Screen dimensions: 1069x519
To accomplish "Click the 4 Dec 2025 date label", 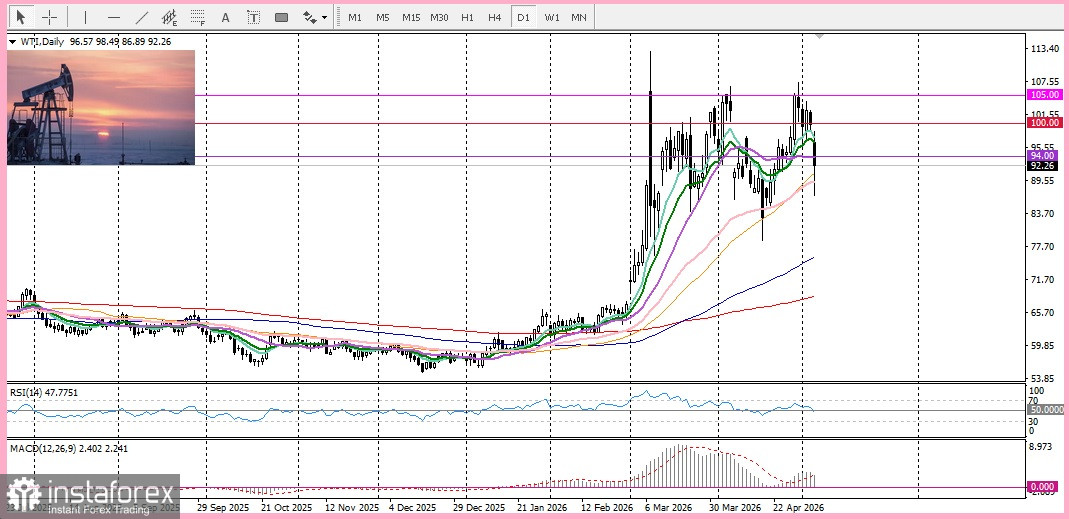I will point(413,508).
